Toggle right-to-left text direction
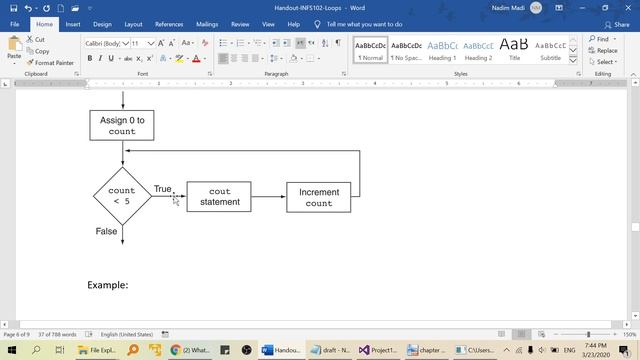 (x=311, y=43)
